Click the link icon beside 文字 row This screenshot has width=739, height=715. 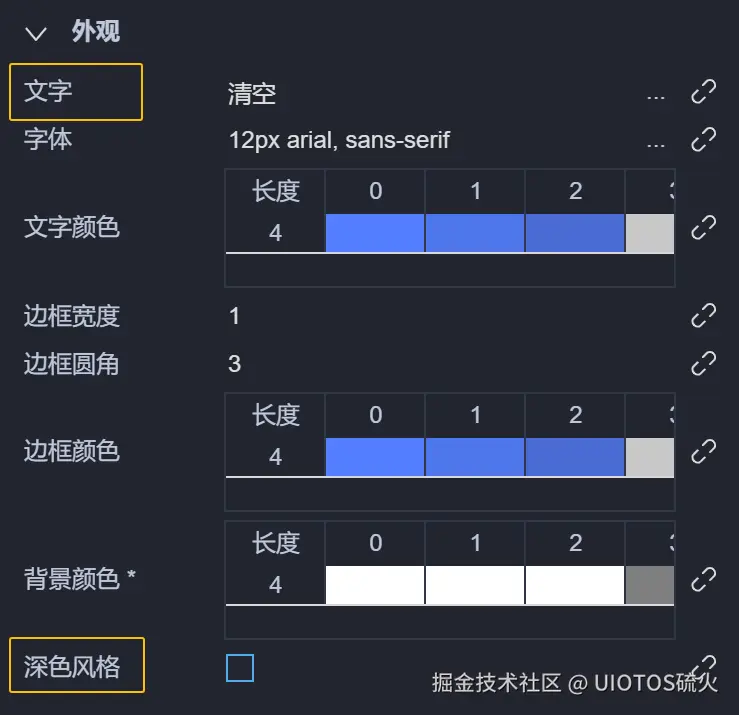point(704,93)
